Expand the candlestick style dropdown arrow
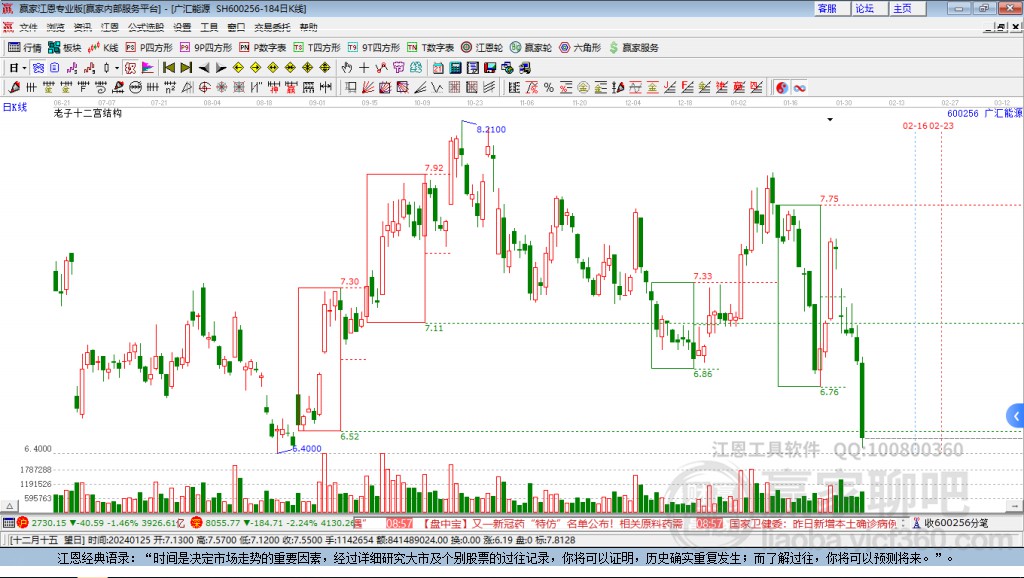The image size is (1024, 578). click(117, 68)
